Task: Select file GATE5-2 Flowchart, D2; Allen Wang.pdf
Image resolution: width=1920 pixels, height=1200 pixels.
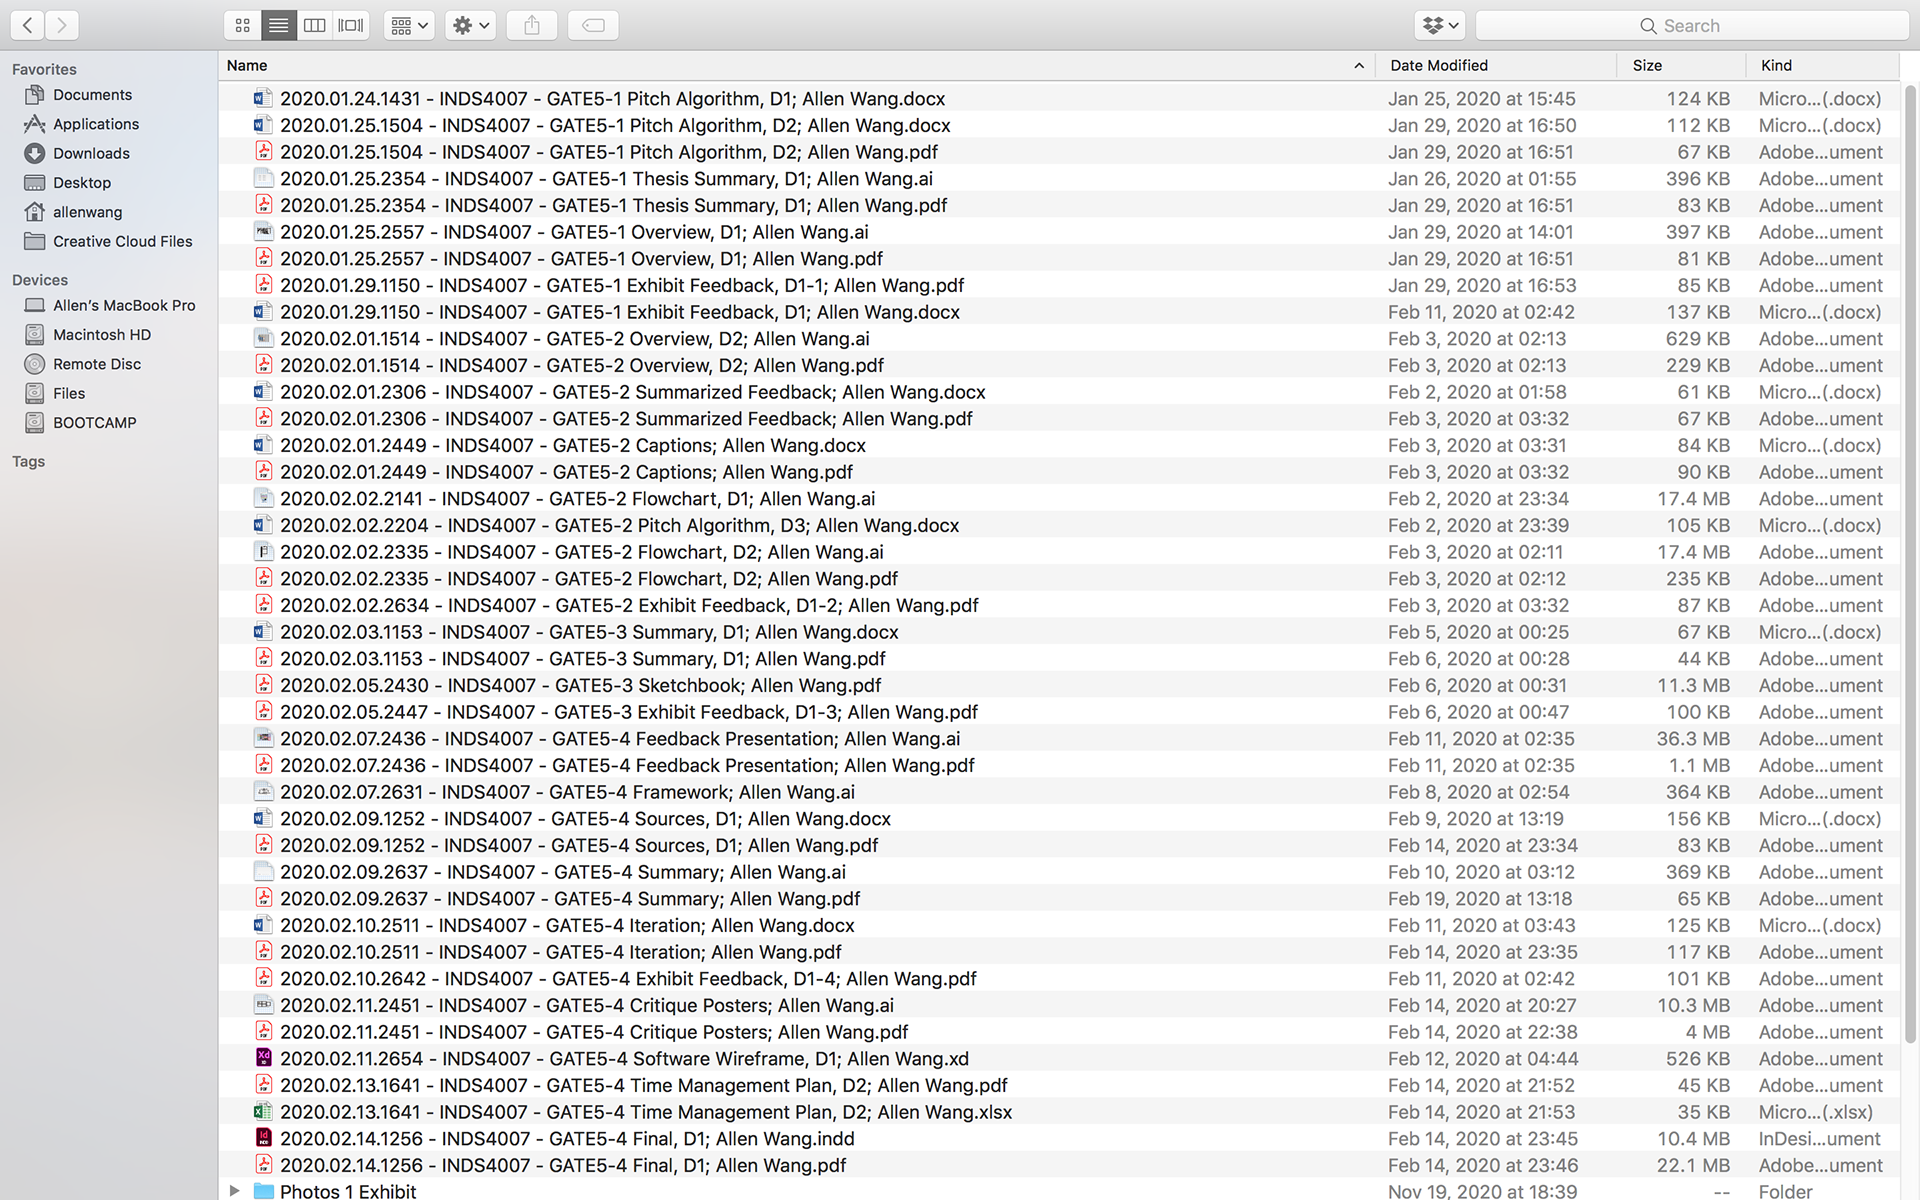Action: pos(589,578)
